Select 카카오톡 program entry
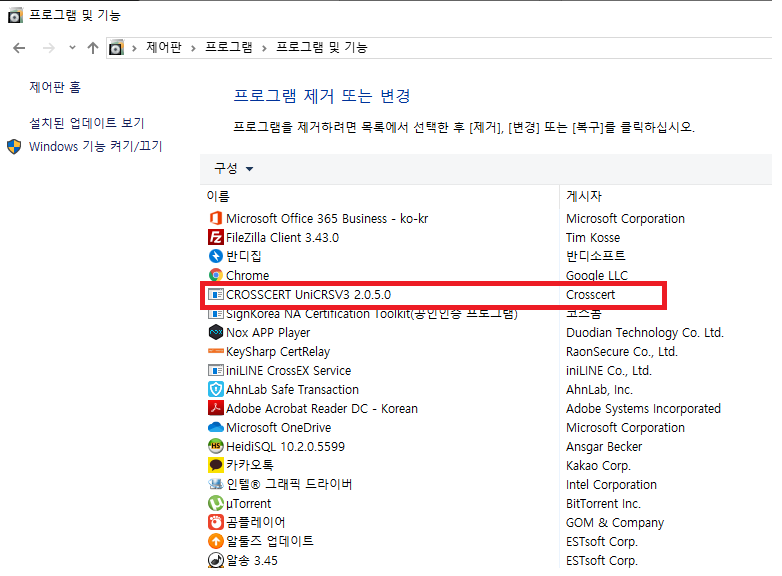The width and height of the screenshot is (782, 576). point(250,465)
